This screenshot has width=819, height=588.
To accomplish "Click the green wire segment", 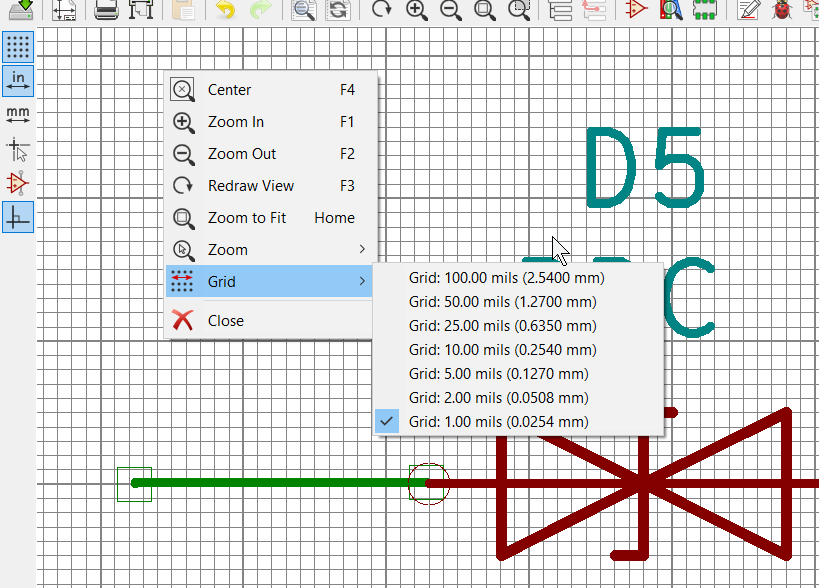I will click(x=270, y=483).
